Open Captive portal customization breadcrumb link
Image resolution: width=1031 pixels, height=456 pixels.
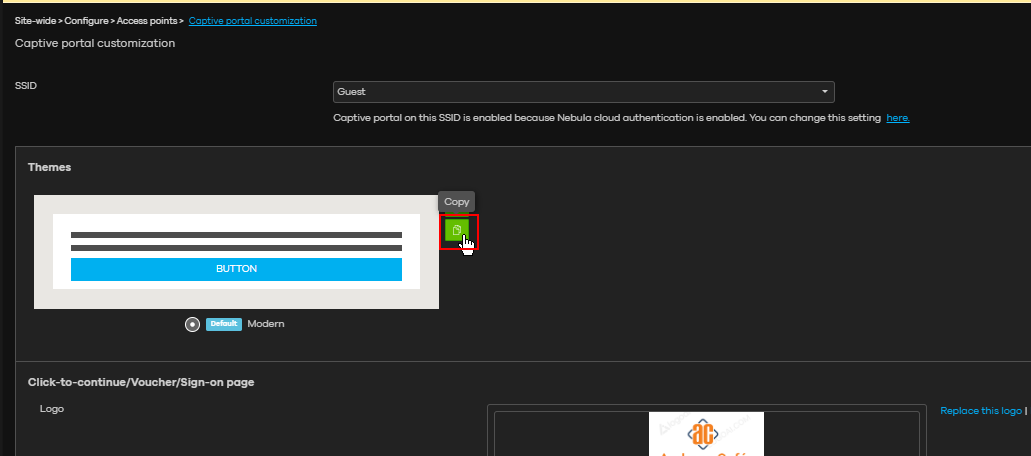click(x=253, y=21)
